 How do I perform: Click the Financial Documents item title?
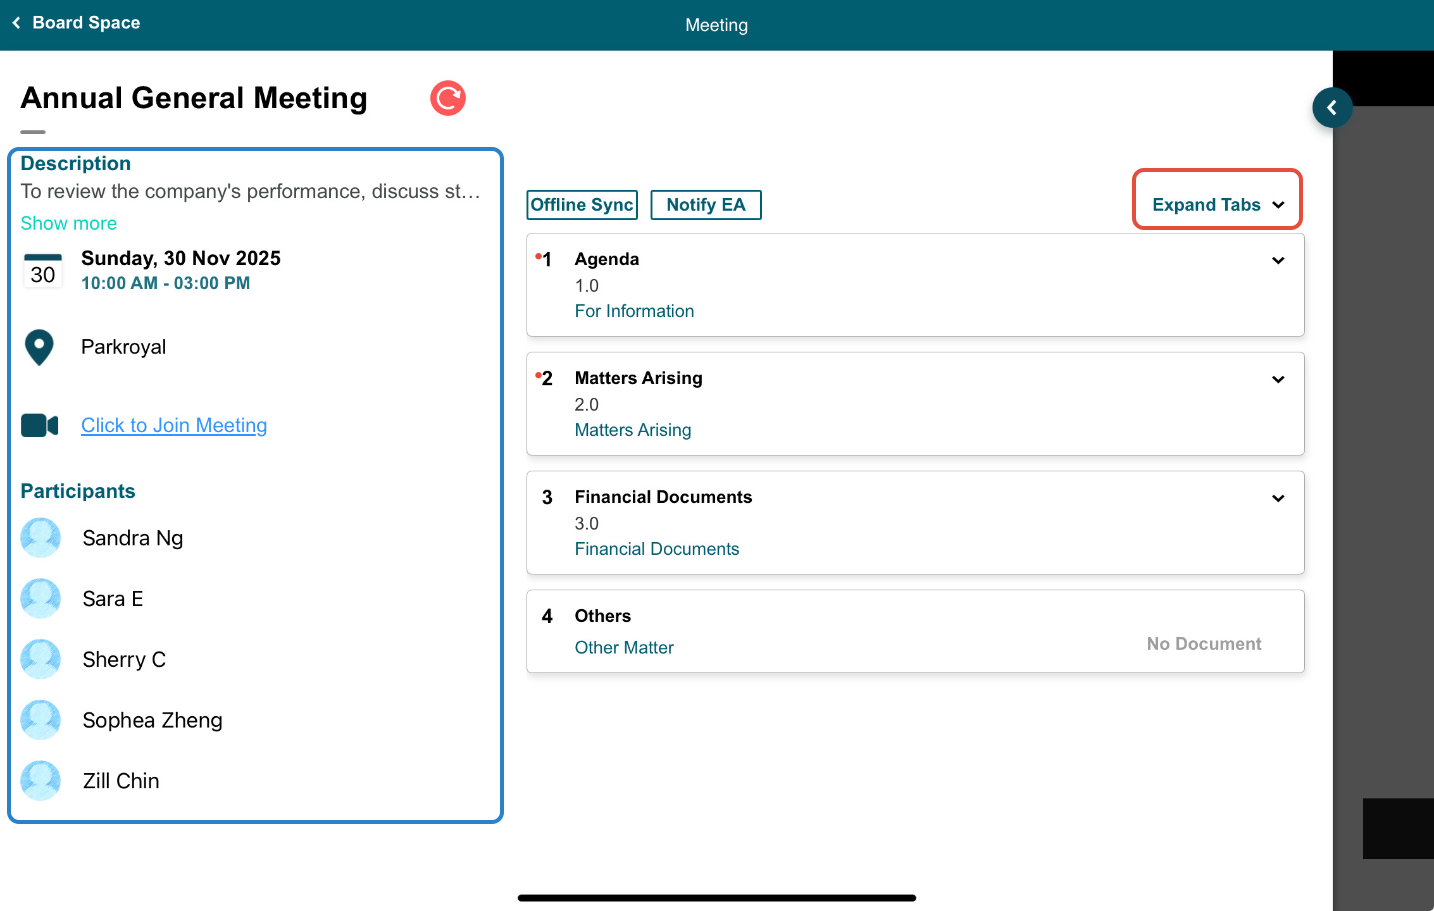[663, 497]
